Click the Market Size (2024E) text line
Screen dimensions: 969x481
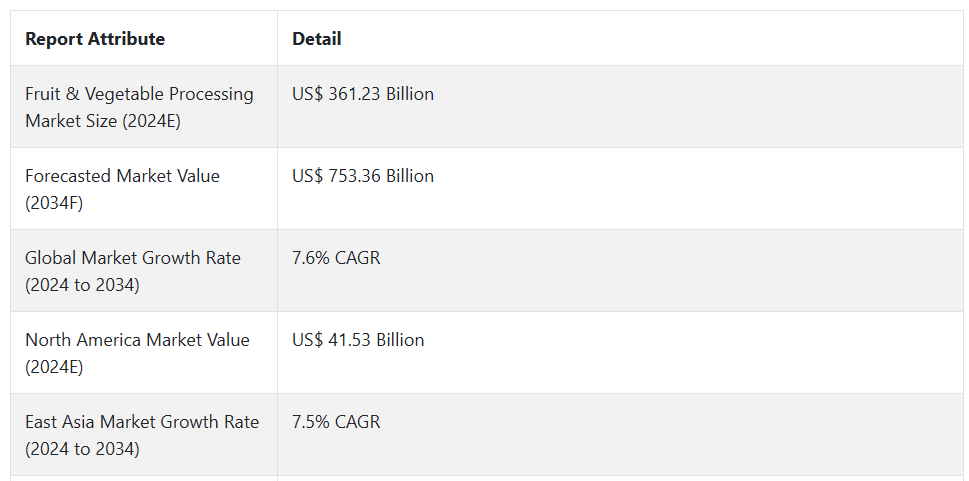click(x=103, y=121)
